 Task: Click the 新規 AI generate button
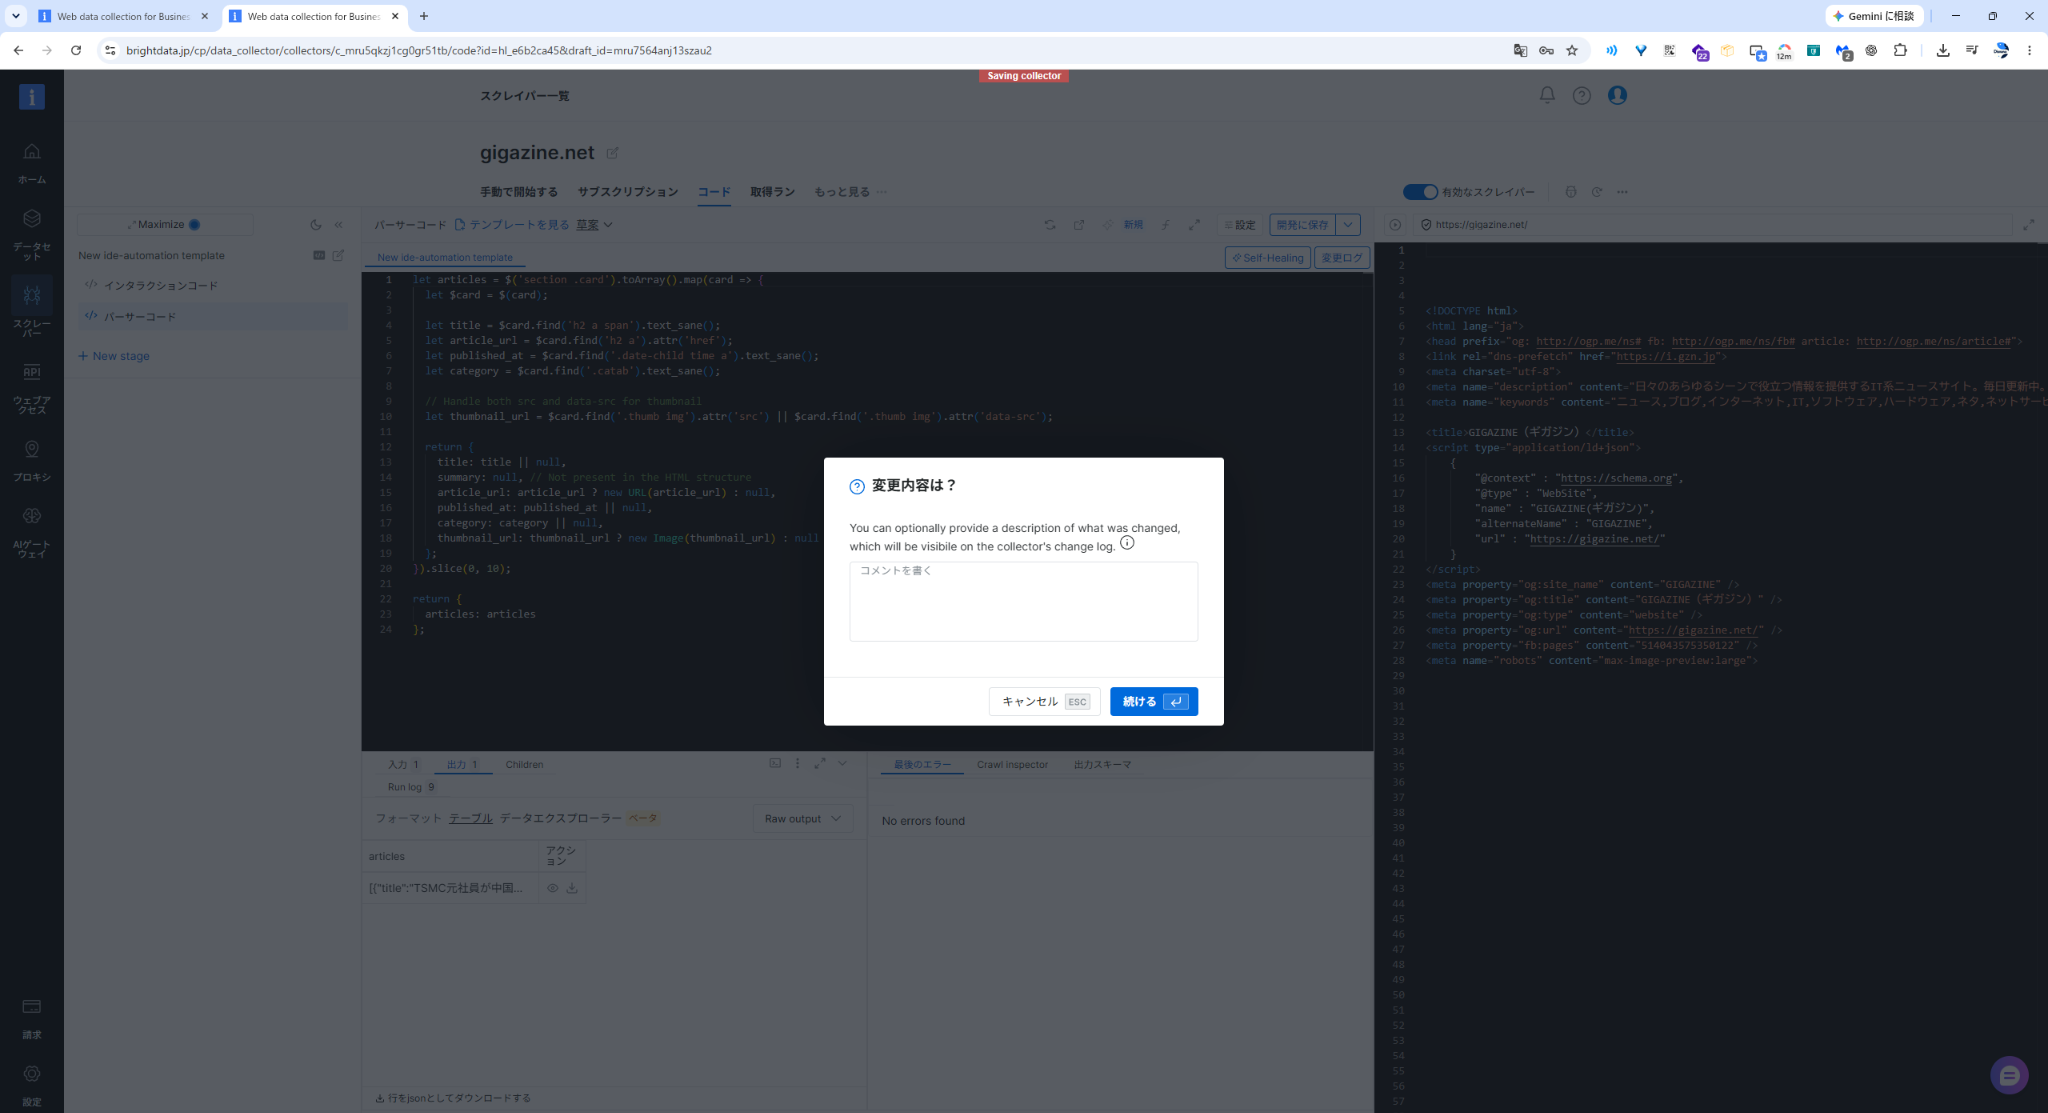coord(1123,225)
